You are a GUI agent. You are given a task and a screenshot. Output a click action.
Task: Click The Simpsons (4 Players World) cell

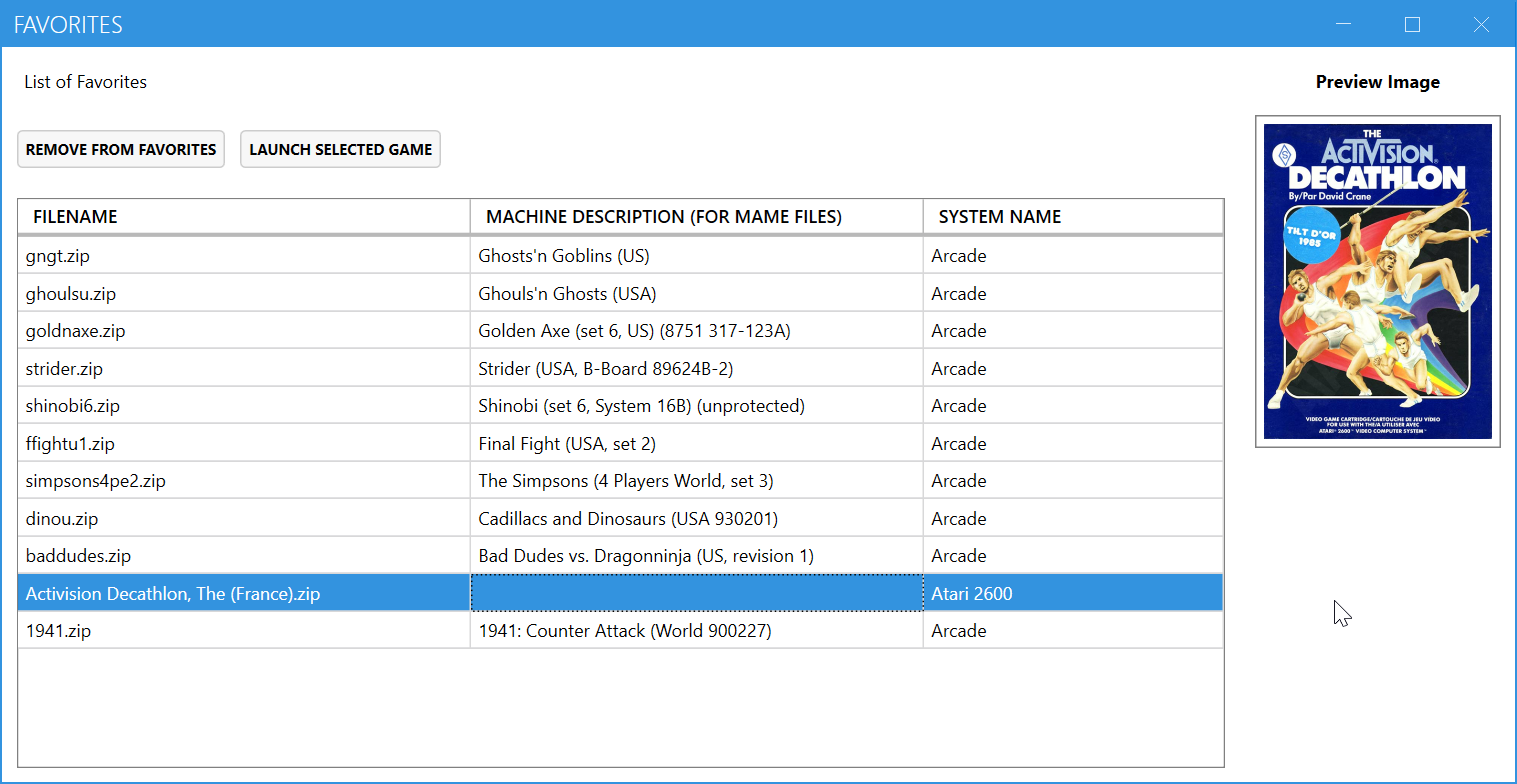coord(696,481)
